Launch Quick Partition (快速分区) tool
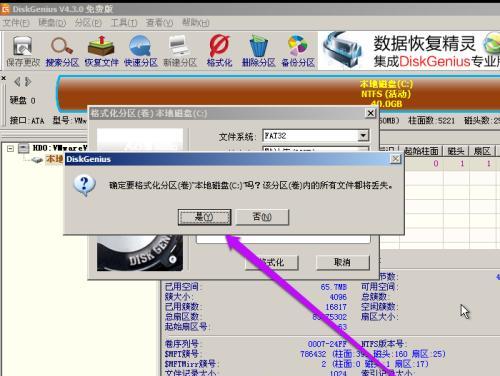 point(140,51)
